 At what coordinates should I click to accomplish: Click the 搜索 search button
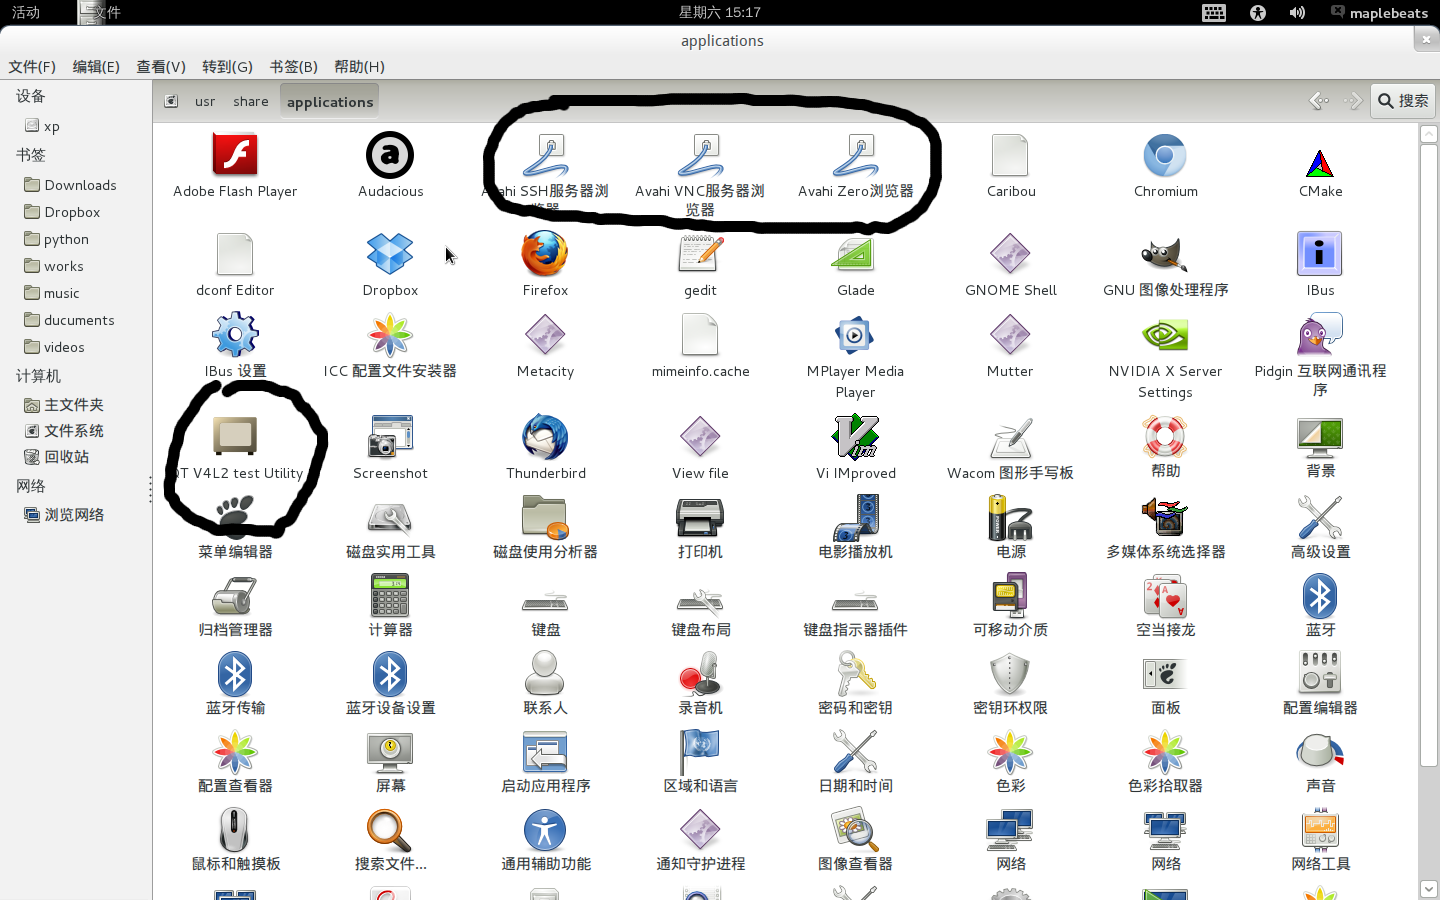click(1403, 101)
